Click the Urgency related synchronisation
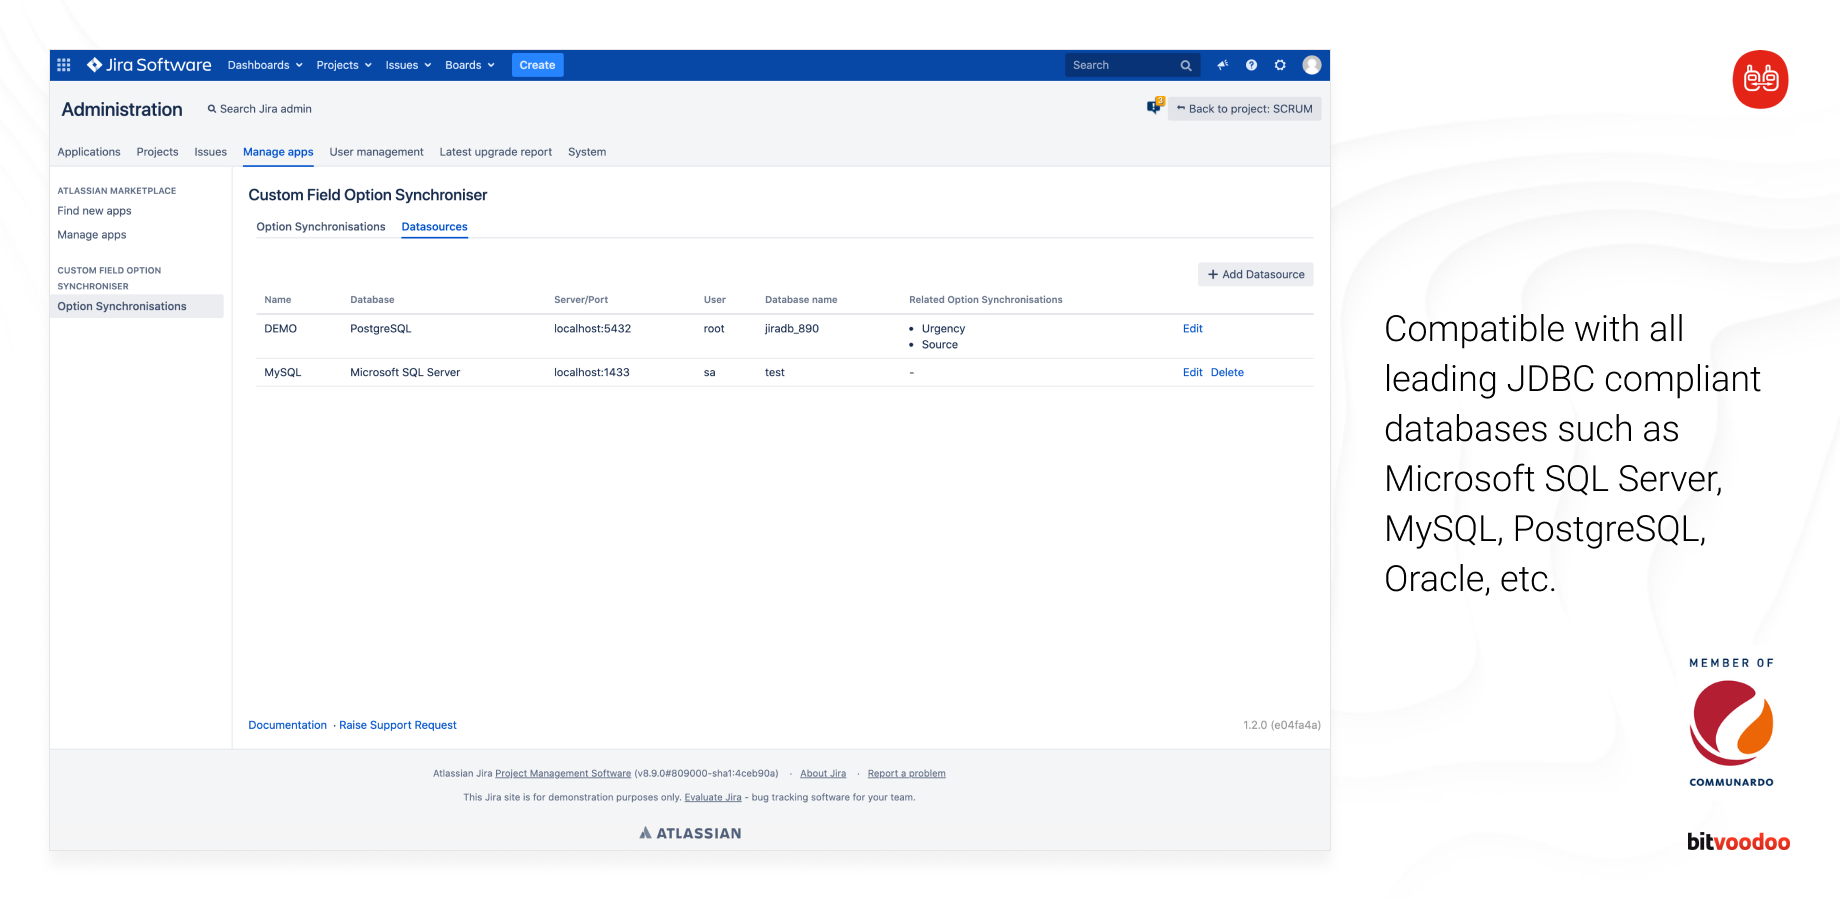The width and height of the screenshot is (1840, 900). 943,329
